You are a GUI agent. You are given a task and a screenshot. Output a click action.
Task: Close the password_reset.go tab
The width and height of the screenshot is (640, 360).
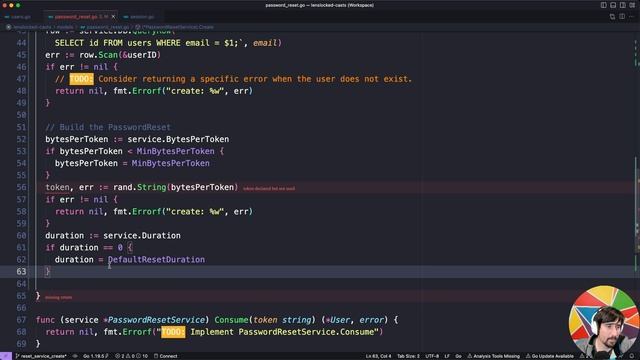click(113, 17)
